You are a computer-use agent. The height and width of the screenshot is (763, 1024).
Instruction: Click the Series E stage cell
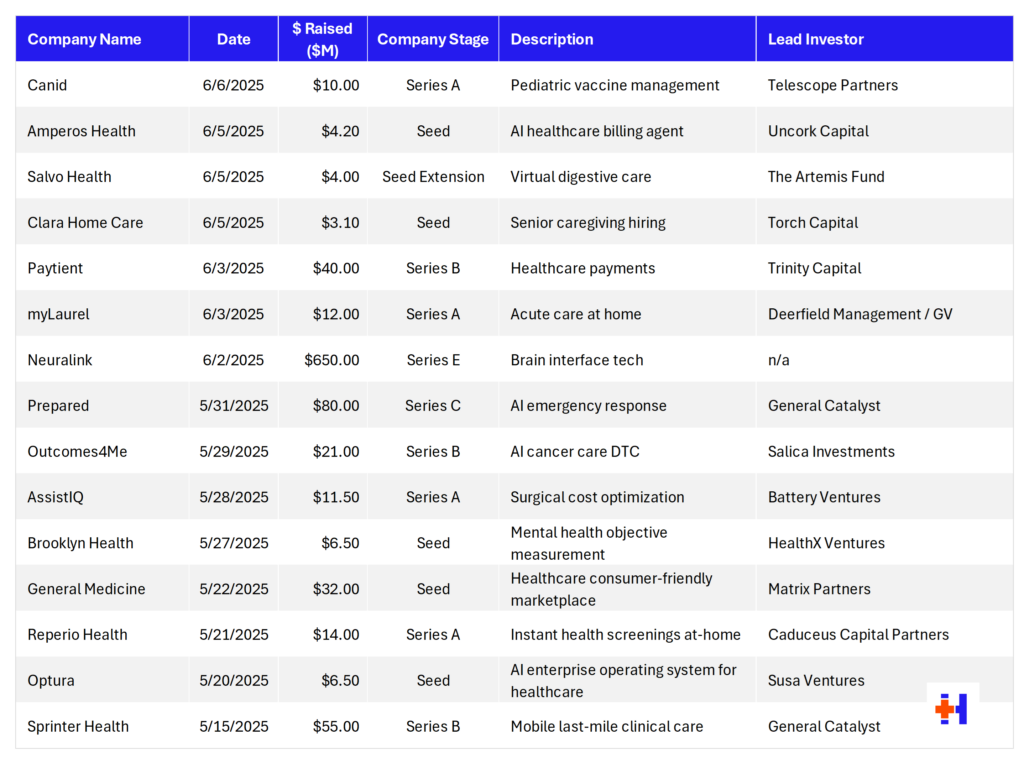[433, 360]
